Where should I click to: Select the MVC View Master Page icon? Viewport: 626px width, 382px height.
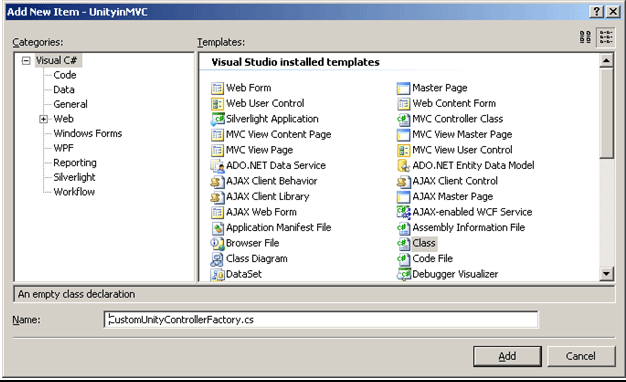(403, 135)
